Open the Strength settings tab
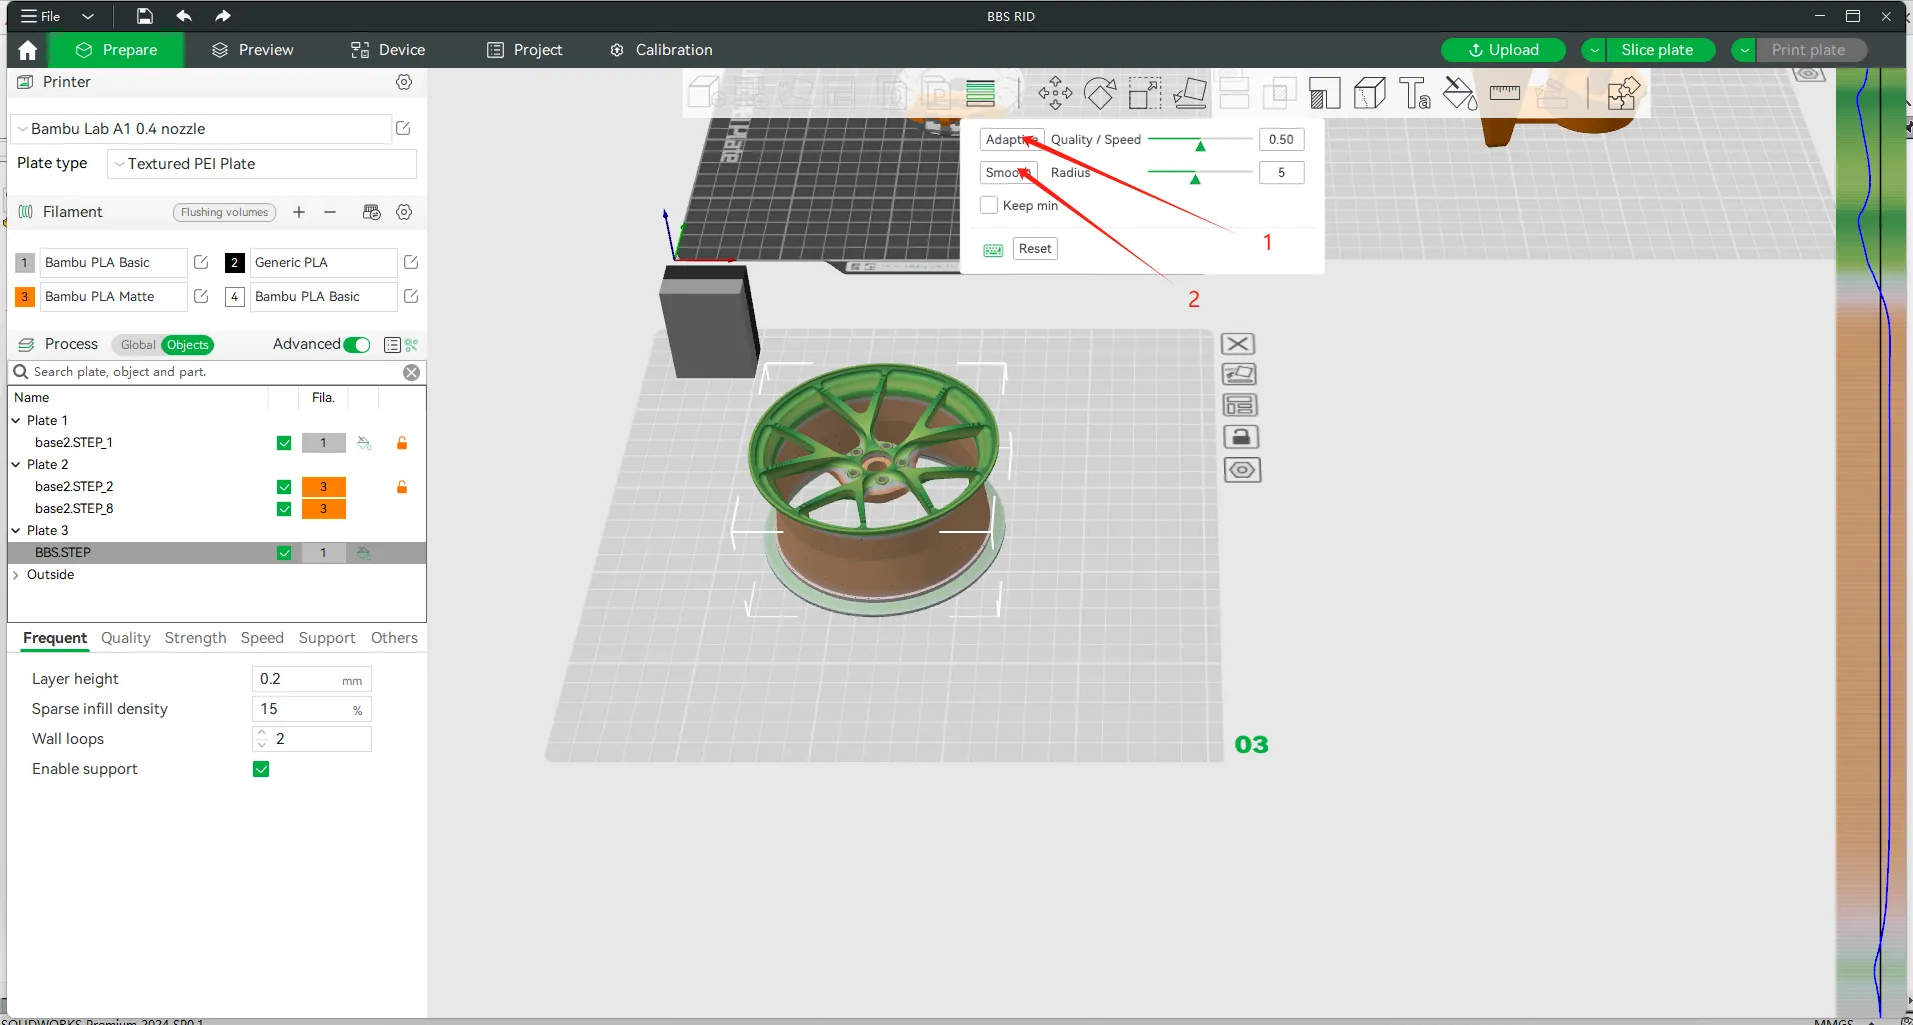The image size is (1913, 1025). 195,638
